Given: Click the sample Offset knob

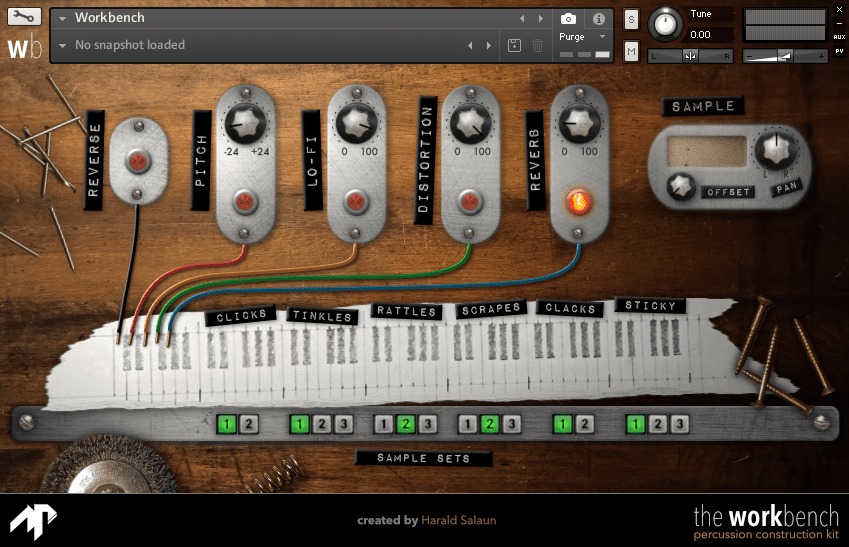Looking at the screenshot, I should tap(681, 187).
